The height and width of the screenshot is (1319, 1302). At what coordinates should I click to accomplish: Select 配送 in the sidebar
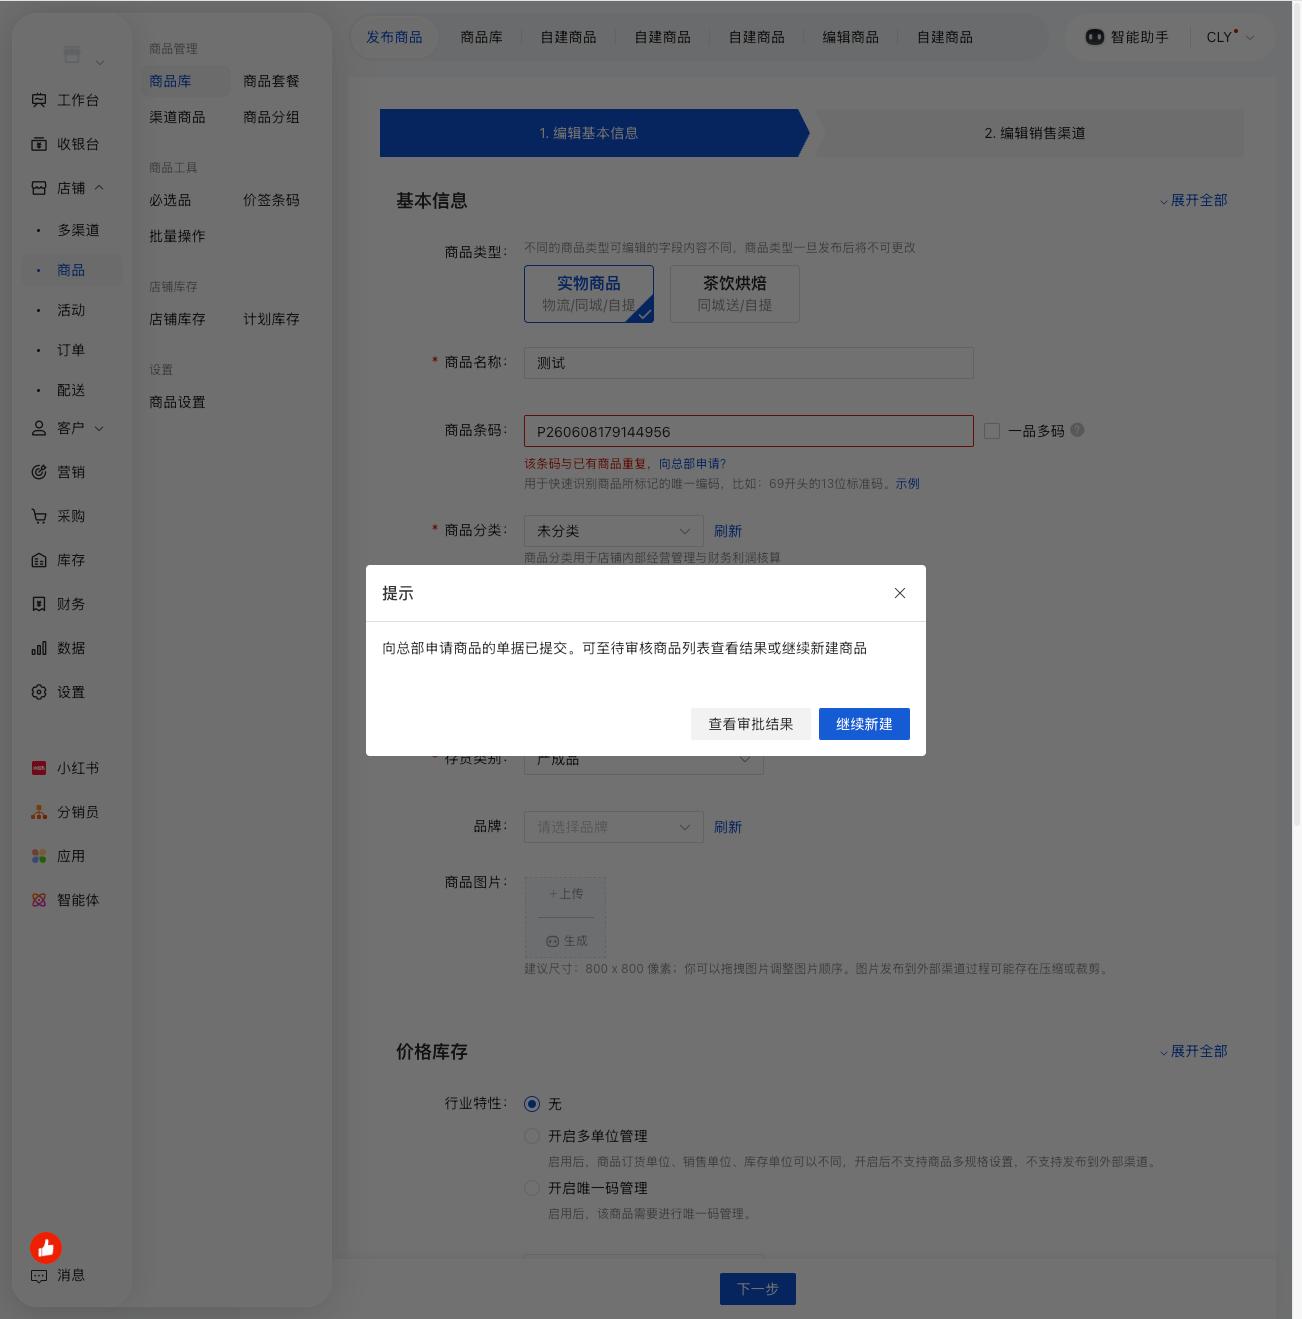point(71,390)
